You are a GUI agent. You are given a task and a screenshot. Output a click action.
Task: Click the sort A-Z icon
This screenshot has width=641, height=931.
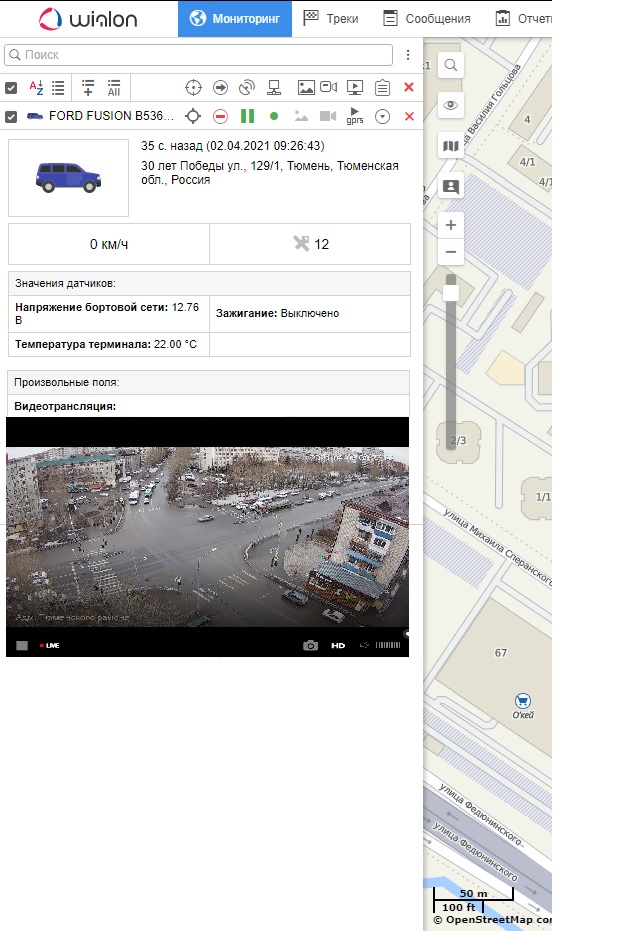coord(36,88)
